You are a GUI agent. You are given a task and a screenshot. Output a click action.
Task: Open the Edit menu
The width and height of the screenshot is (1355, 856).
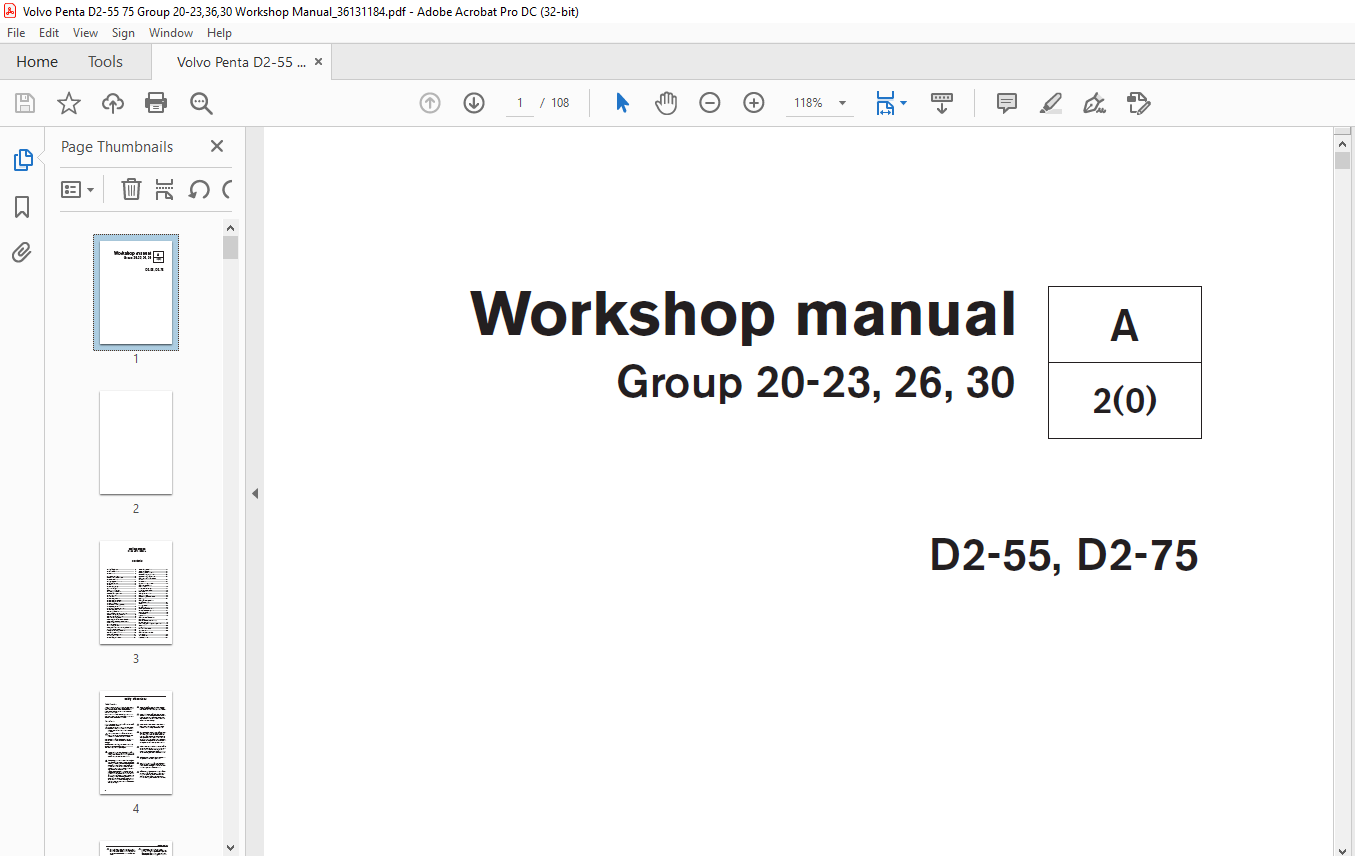(x=49, y=33)
